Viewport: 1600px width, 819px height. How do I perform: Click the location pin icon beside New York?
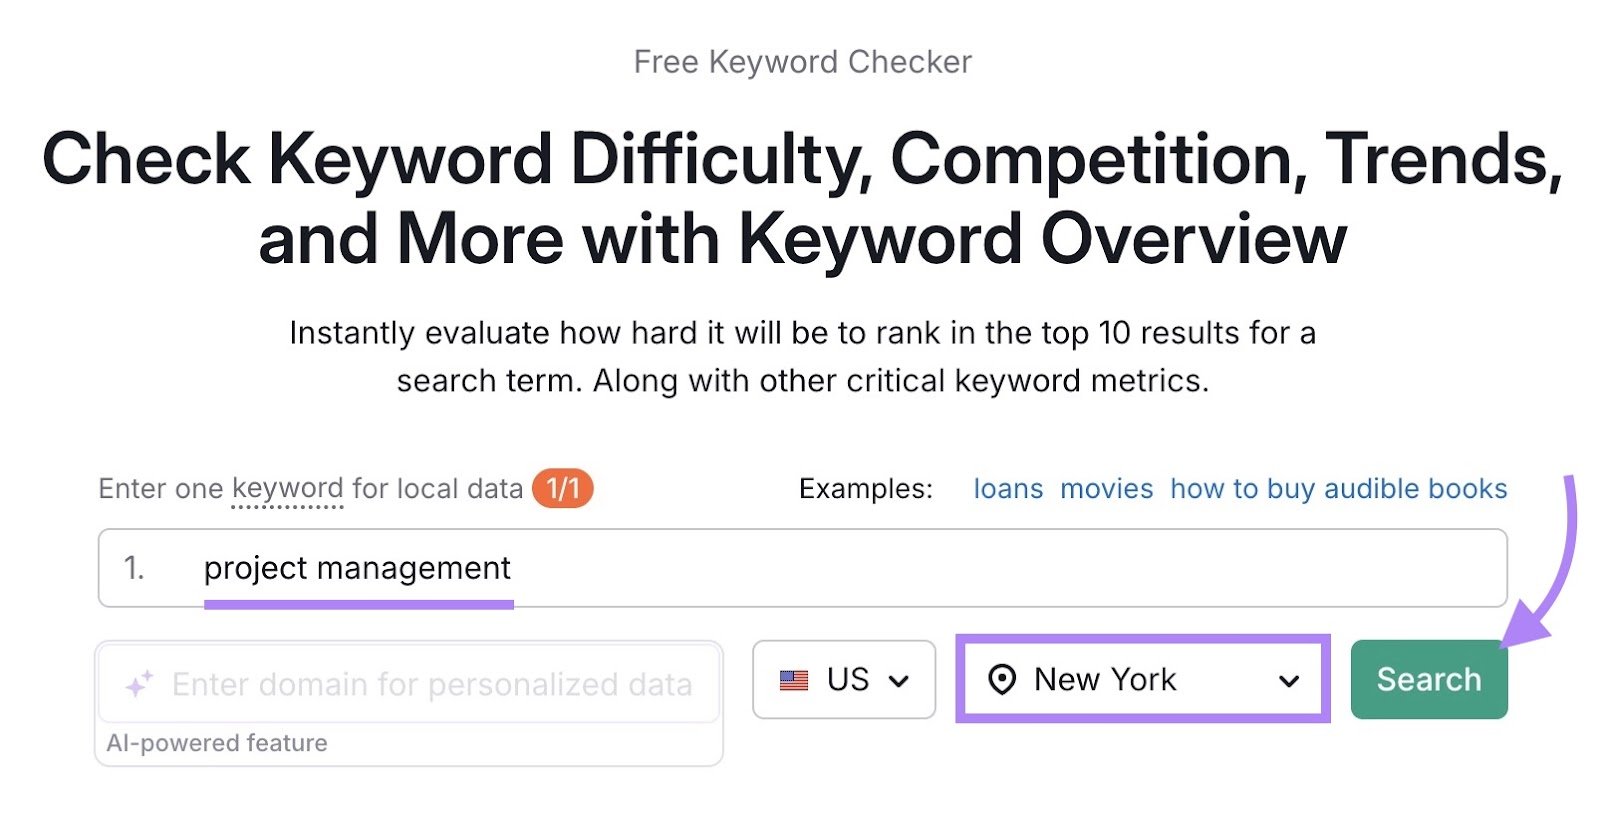[1002, 680]
